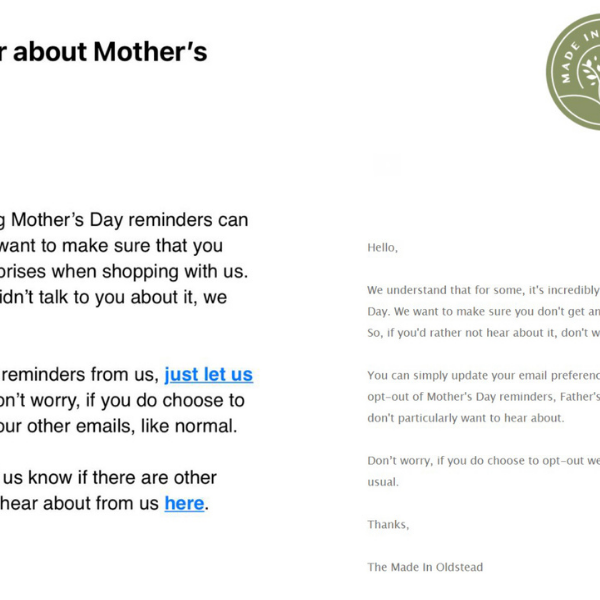Screen dimensions: 600x600
Task: Click the line "don't particularly want to hear about"
Action: (x=465, y=418)
